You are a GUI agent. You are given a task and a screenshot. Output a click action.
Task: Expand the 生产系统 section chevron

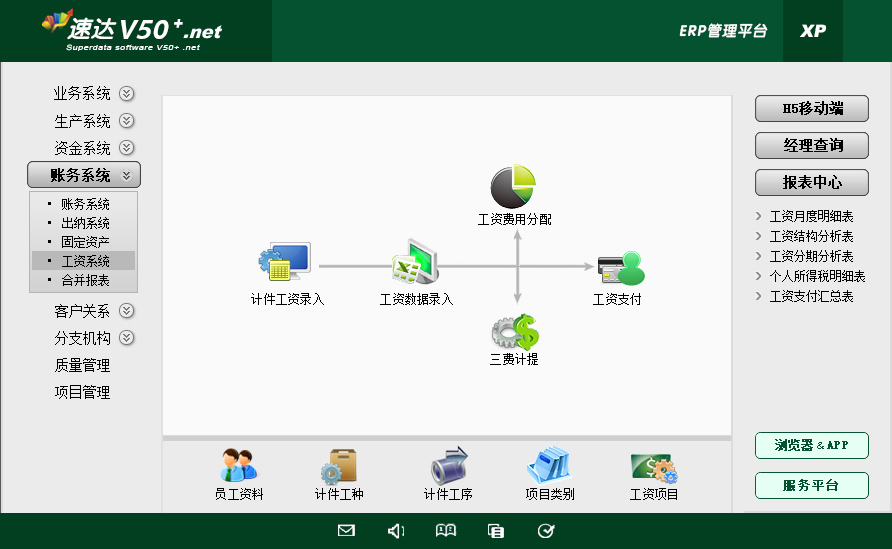pyautogui.click(x=127, y=121)
